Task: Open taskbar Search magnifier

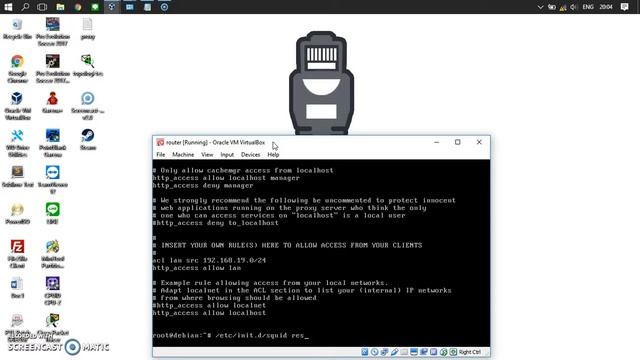Action: coord(25,7)
